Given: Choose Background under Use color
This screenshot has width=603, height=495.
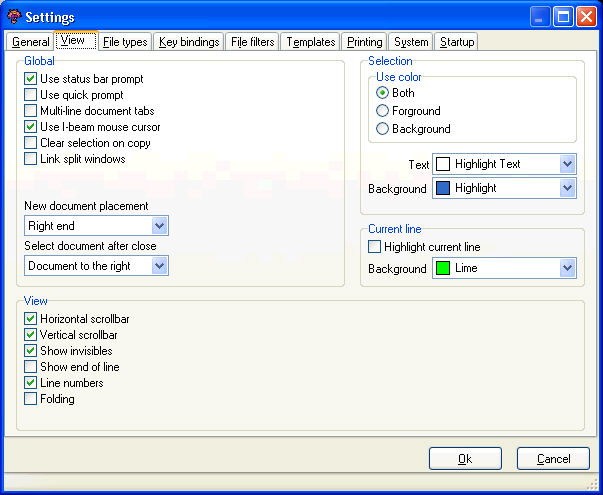Looking at the screenshot, I should [383, 129].
